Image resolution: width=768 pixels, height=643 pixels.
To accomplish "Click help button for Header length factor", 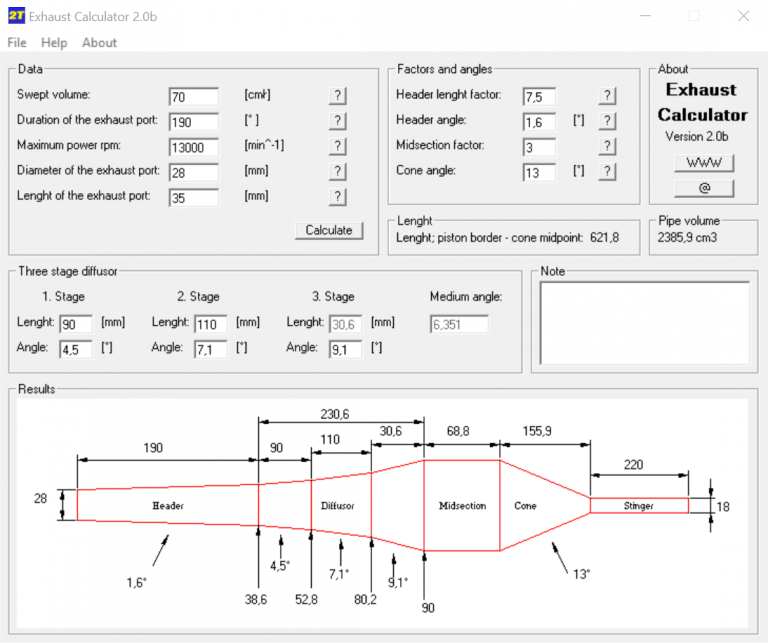I will [x=607, y=96].
